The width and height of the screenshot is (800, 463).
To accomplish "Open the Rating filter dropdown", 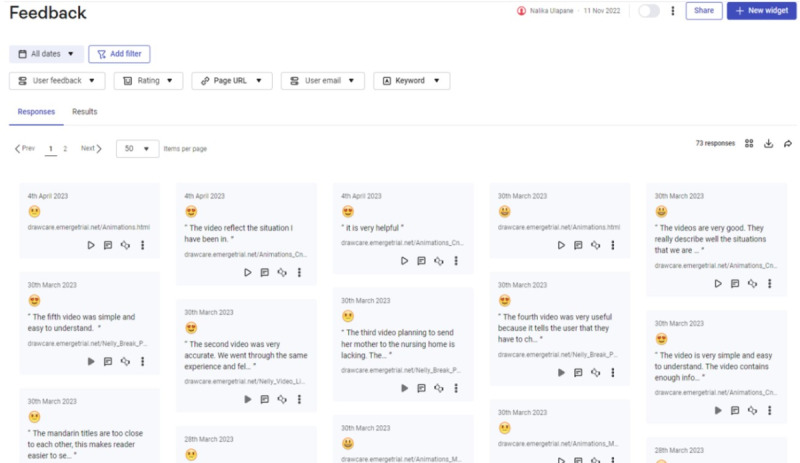I will (x=148, y=81).
